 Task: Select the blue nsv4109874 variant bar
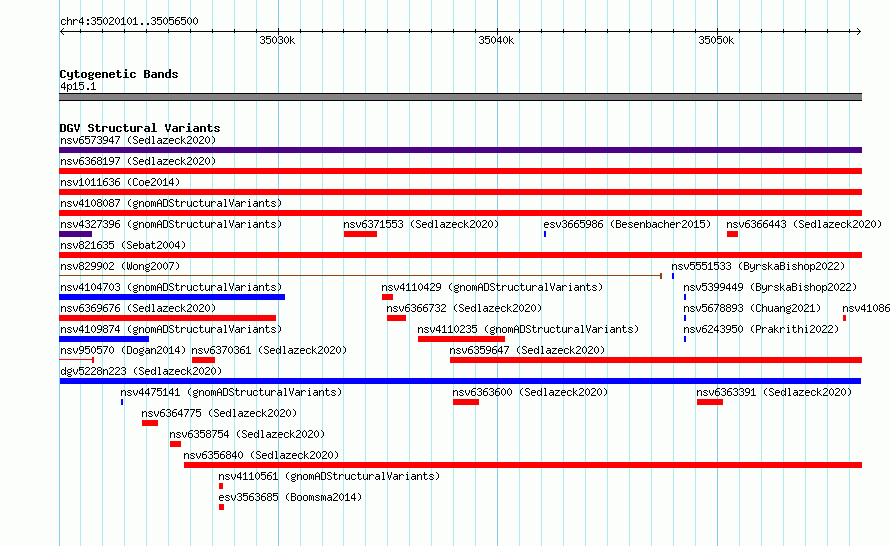coord(104,339)
